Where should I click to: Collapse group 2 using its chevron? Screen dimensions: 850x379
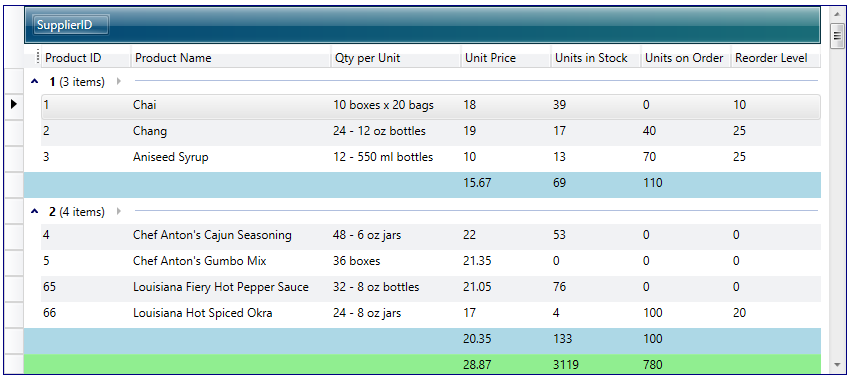tap(35, 211)
